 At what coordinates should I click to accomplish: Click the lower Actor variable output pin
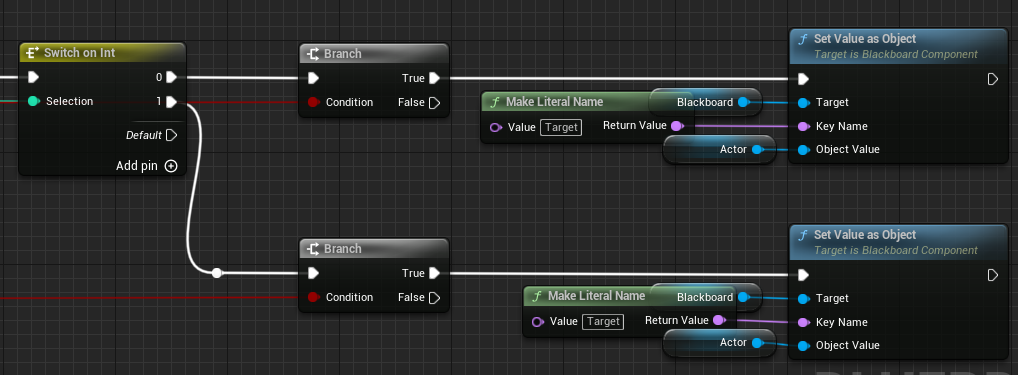757,342
